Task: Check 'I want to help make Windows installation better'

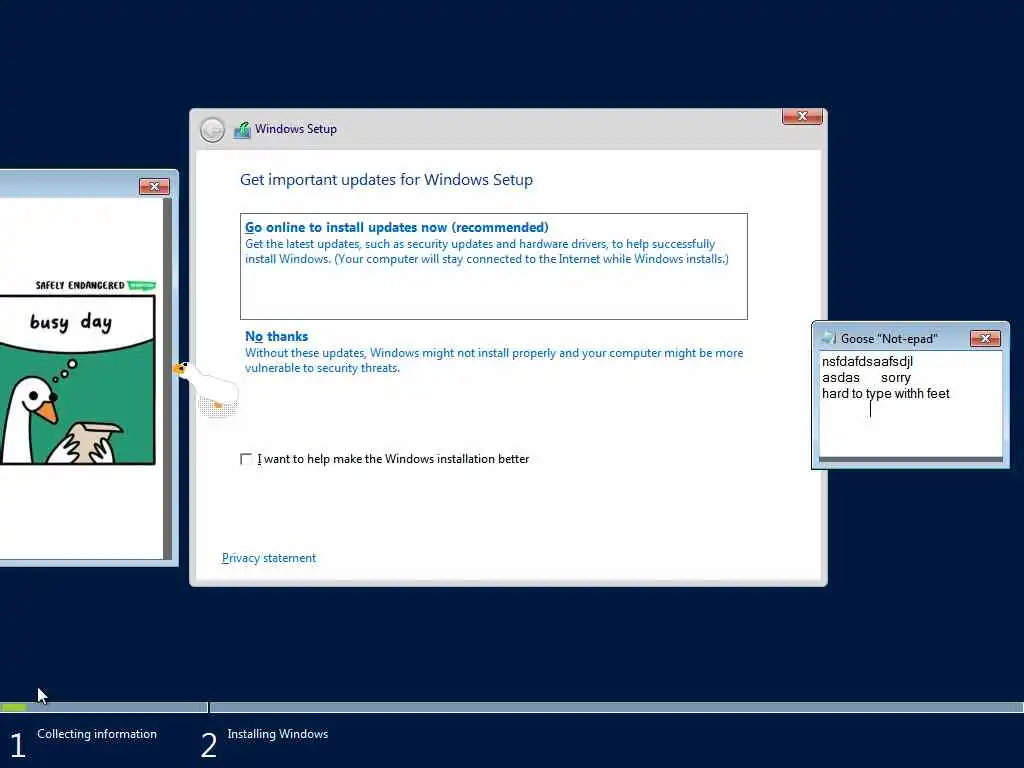Action: [246, 459]
